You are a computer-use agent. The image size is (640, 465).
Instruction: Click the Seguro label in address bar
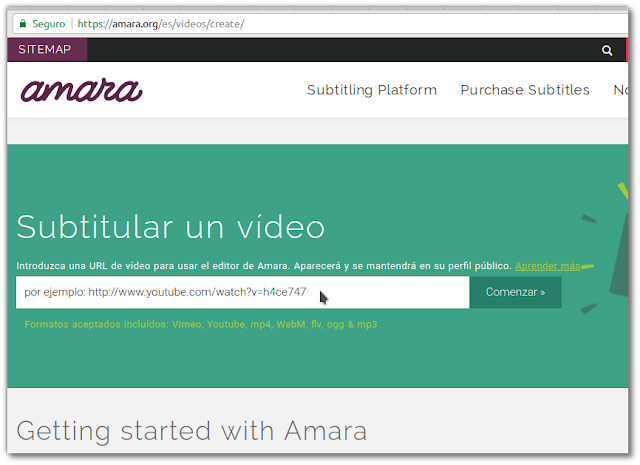coord(49,24)
